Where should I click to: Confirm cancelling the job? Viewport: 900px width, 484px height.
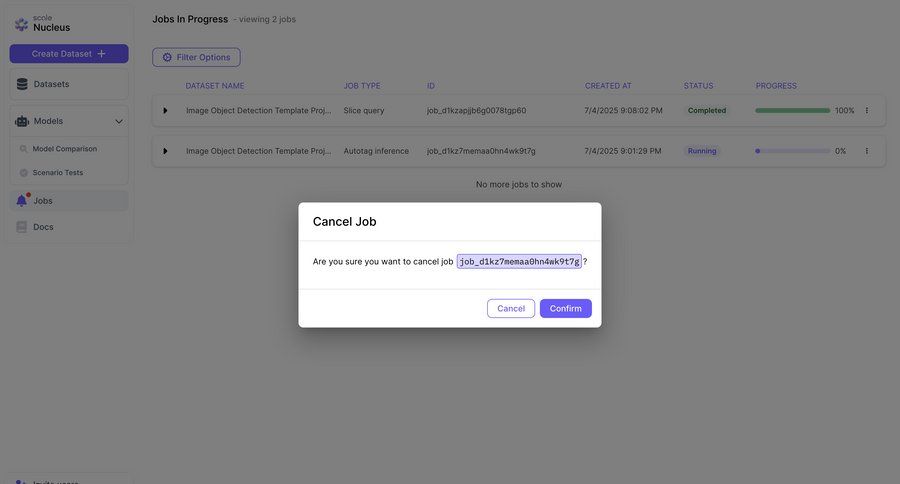tap(565, 308)
